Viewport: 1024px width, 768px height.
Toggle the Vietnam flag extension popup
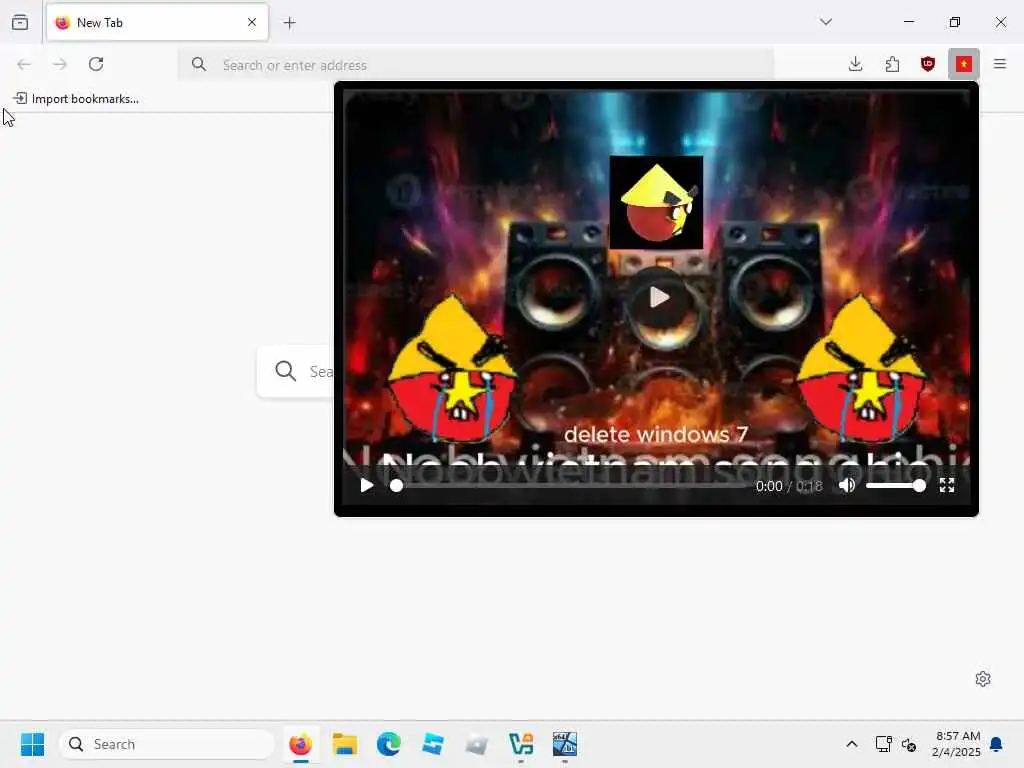964,64
